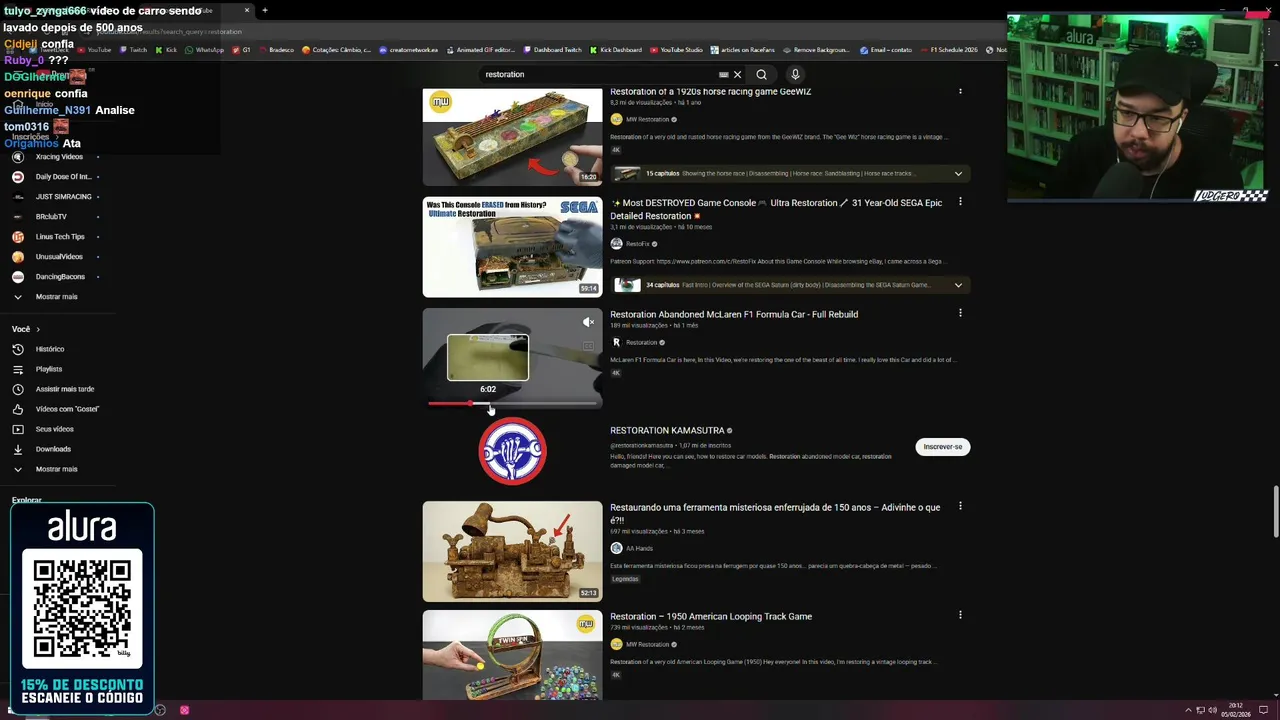Open the taskbar notification icon

point(1263,710)
